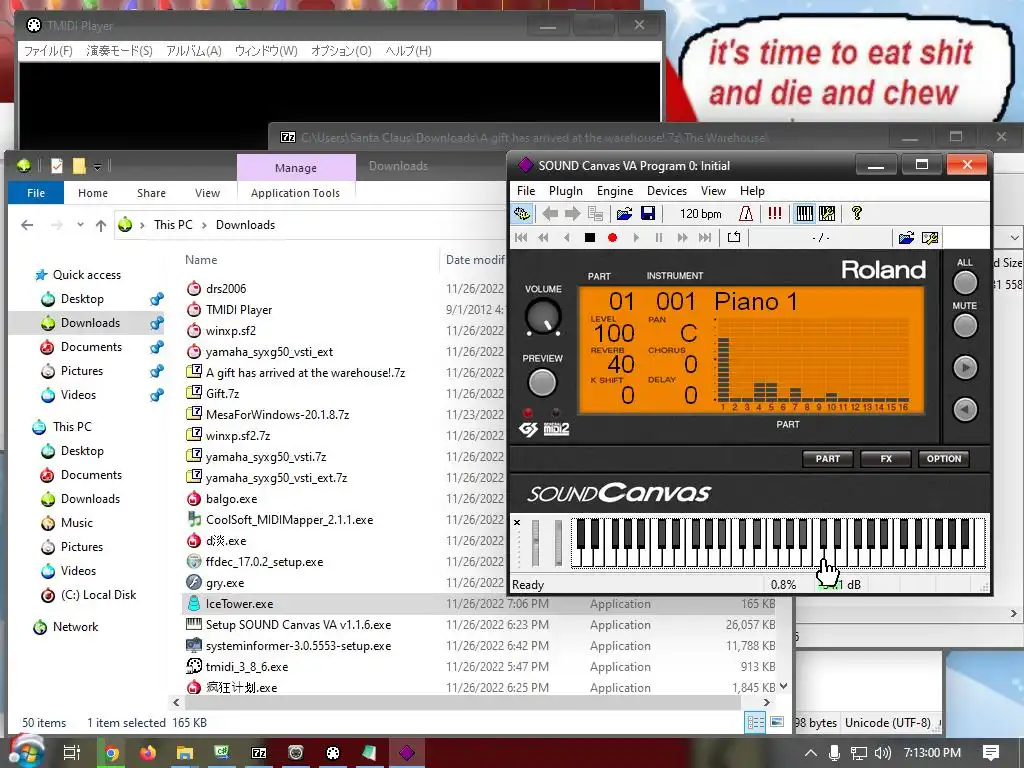Open View menu in SOUND Canvas VA
The width and height of the screenshot is (1024, 768).
[713, 191]
